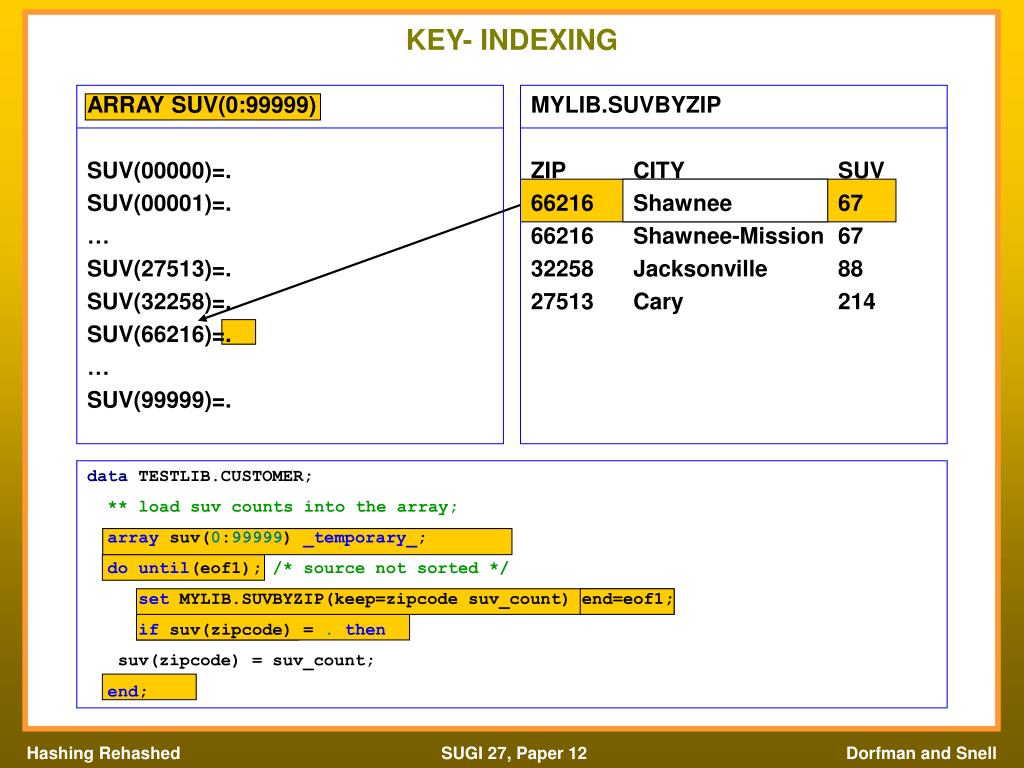Click the highlighted 67 SUV value
1024x768 pixels.
click(x=861, y=201)
